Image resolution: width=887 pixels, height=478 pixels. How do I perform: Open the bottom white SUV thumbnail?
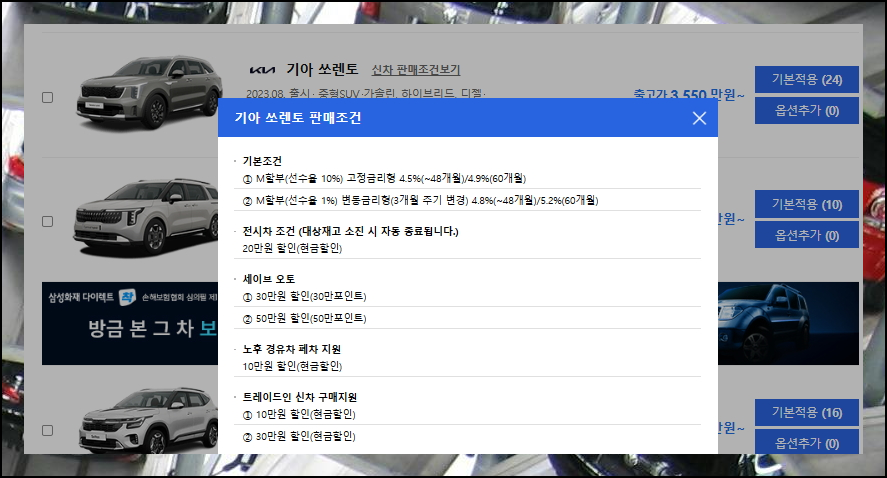pos(148,420)
